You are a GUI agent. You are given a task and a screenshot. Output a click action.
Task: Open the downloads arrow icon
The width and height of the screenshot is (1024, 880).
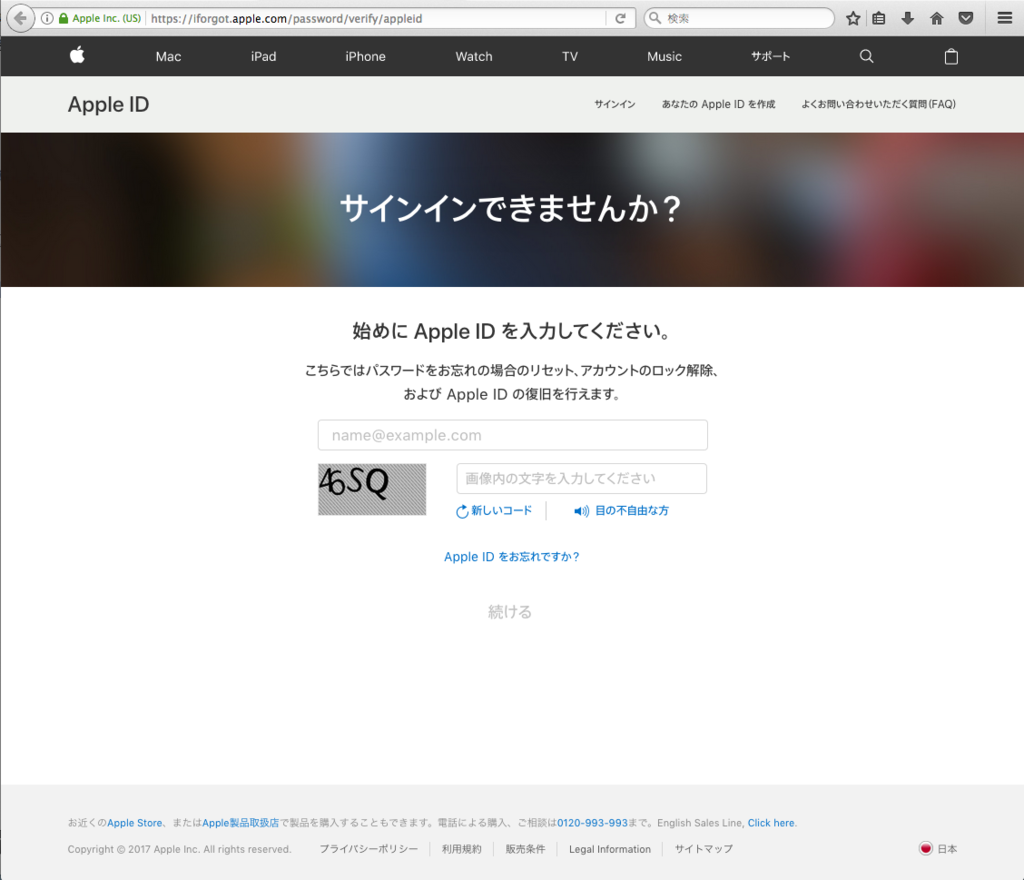click(x=908, y=18)
